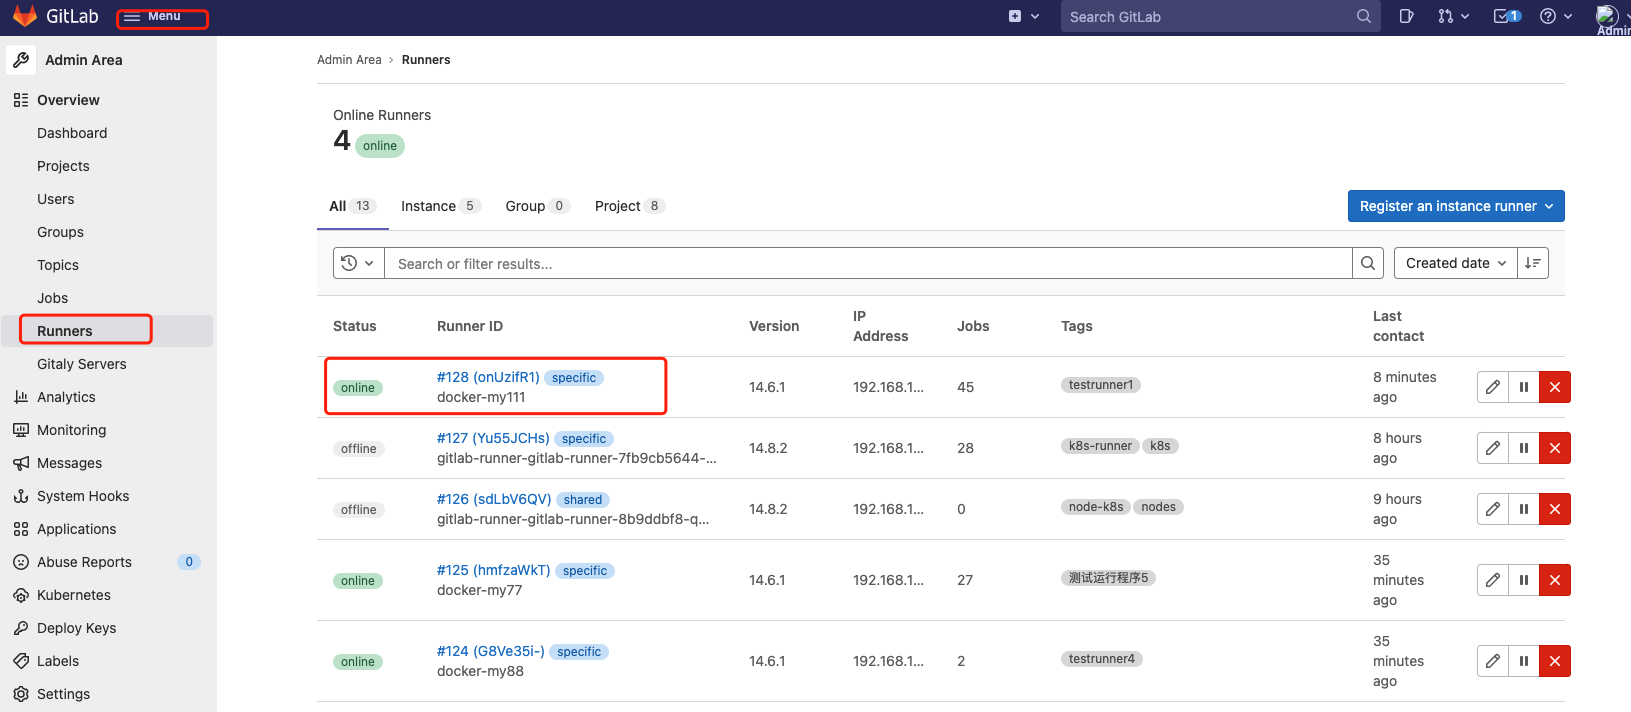Viewport: 1631px width, 712px height.
Task: Click the Analytics chart icon
Action: coord(21,397)
